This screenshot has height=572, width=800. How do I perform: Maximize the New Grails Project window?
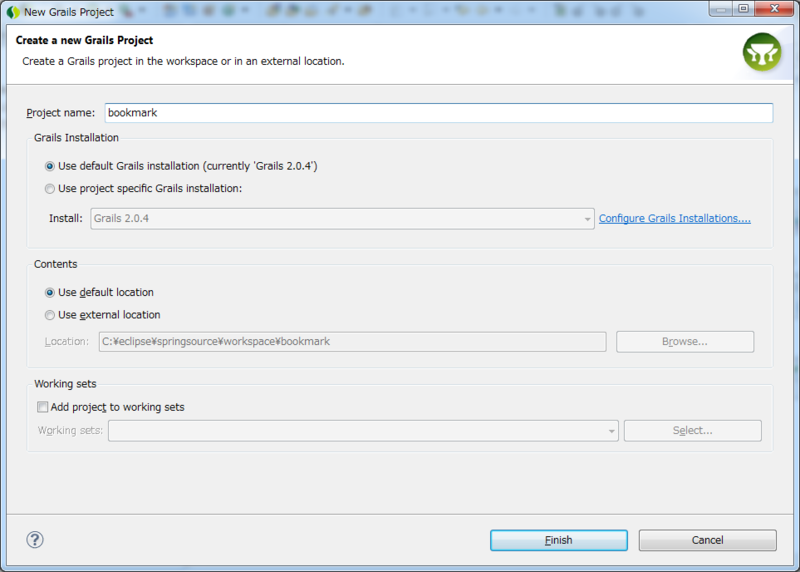743,8
